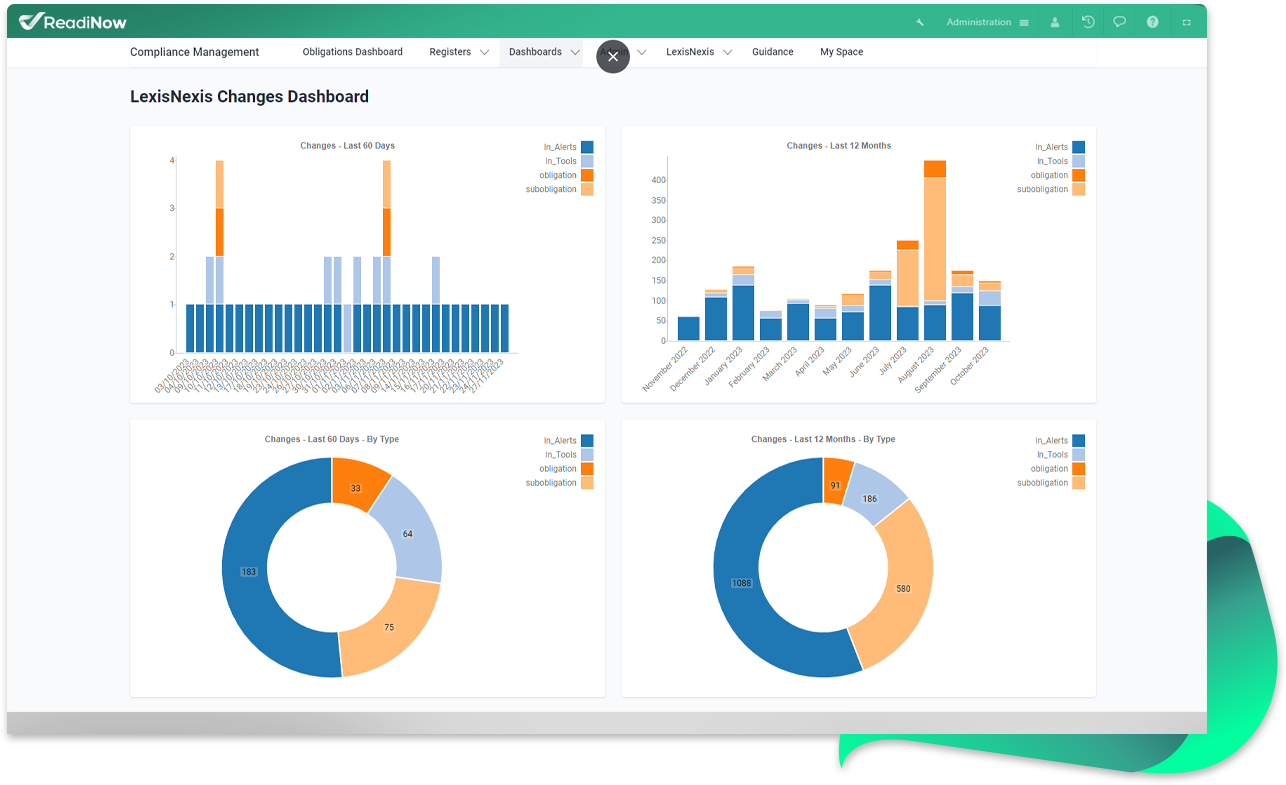Click the In_Alerts swatch in Last 60 Days chart

[587, 147]
